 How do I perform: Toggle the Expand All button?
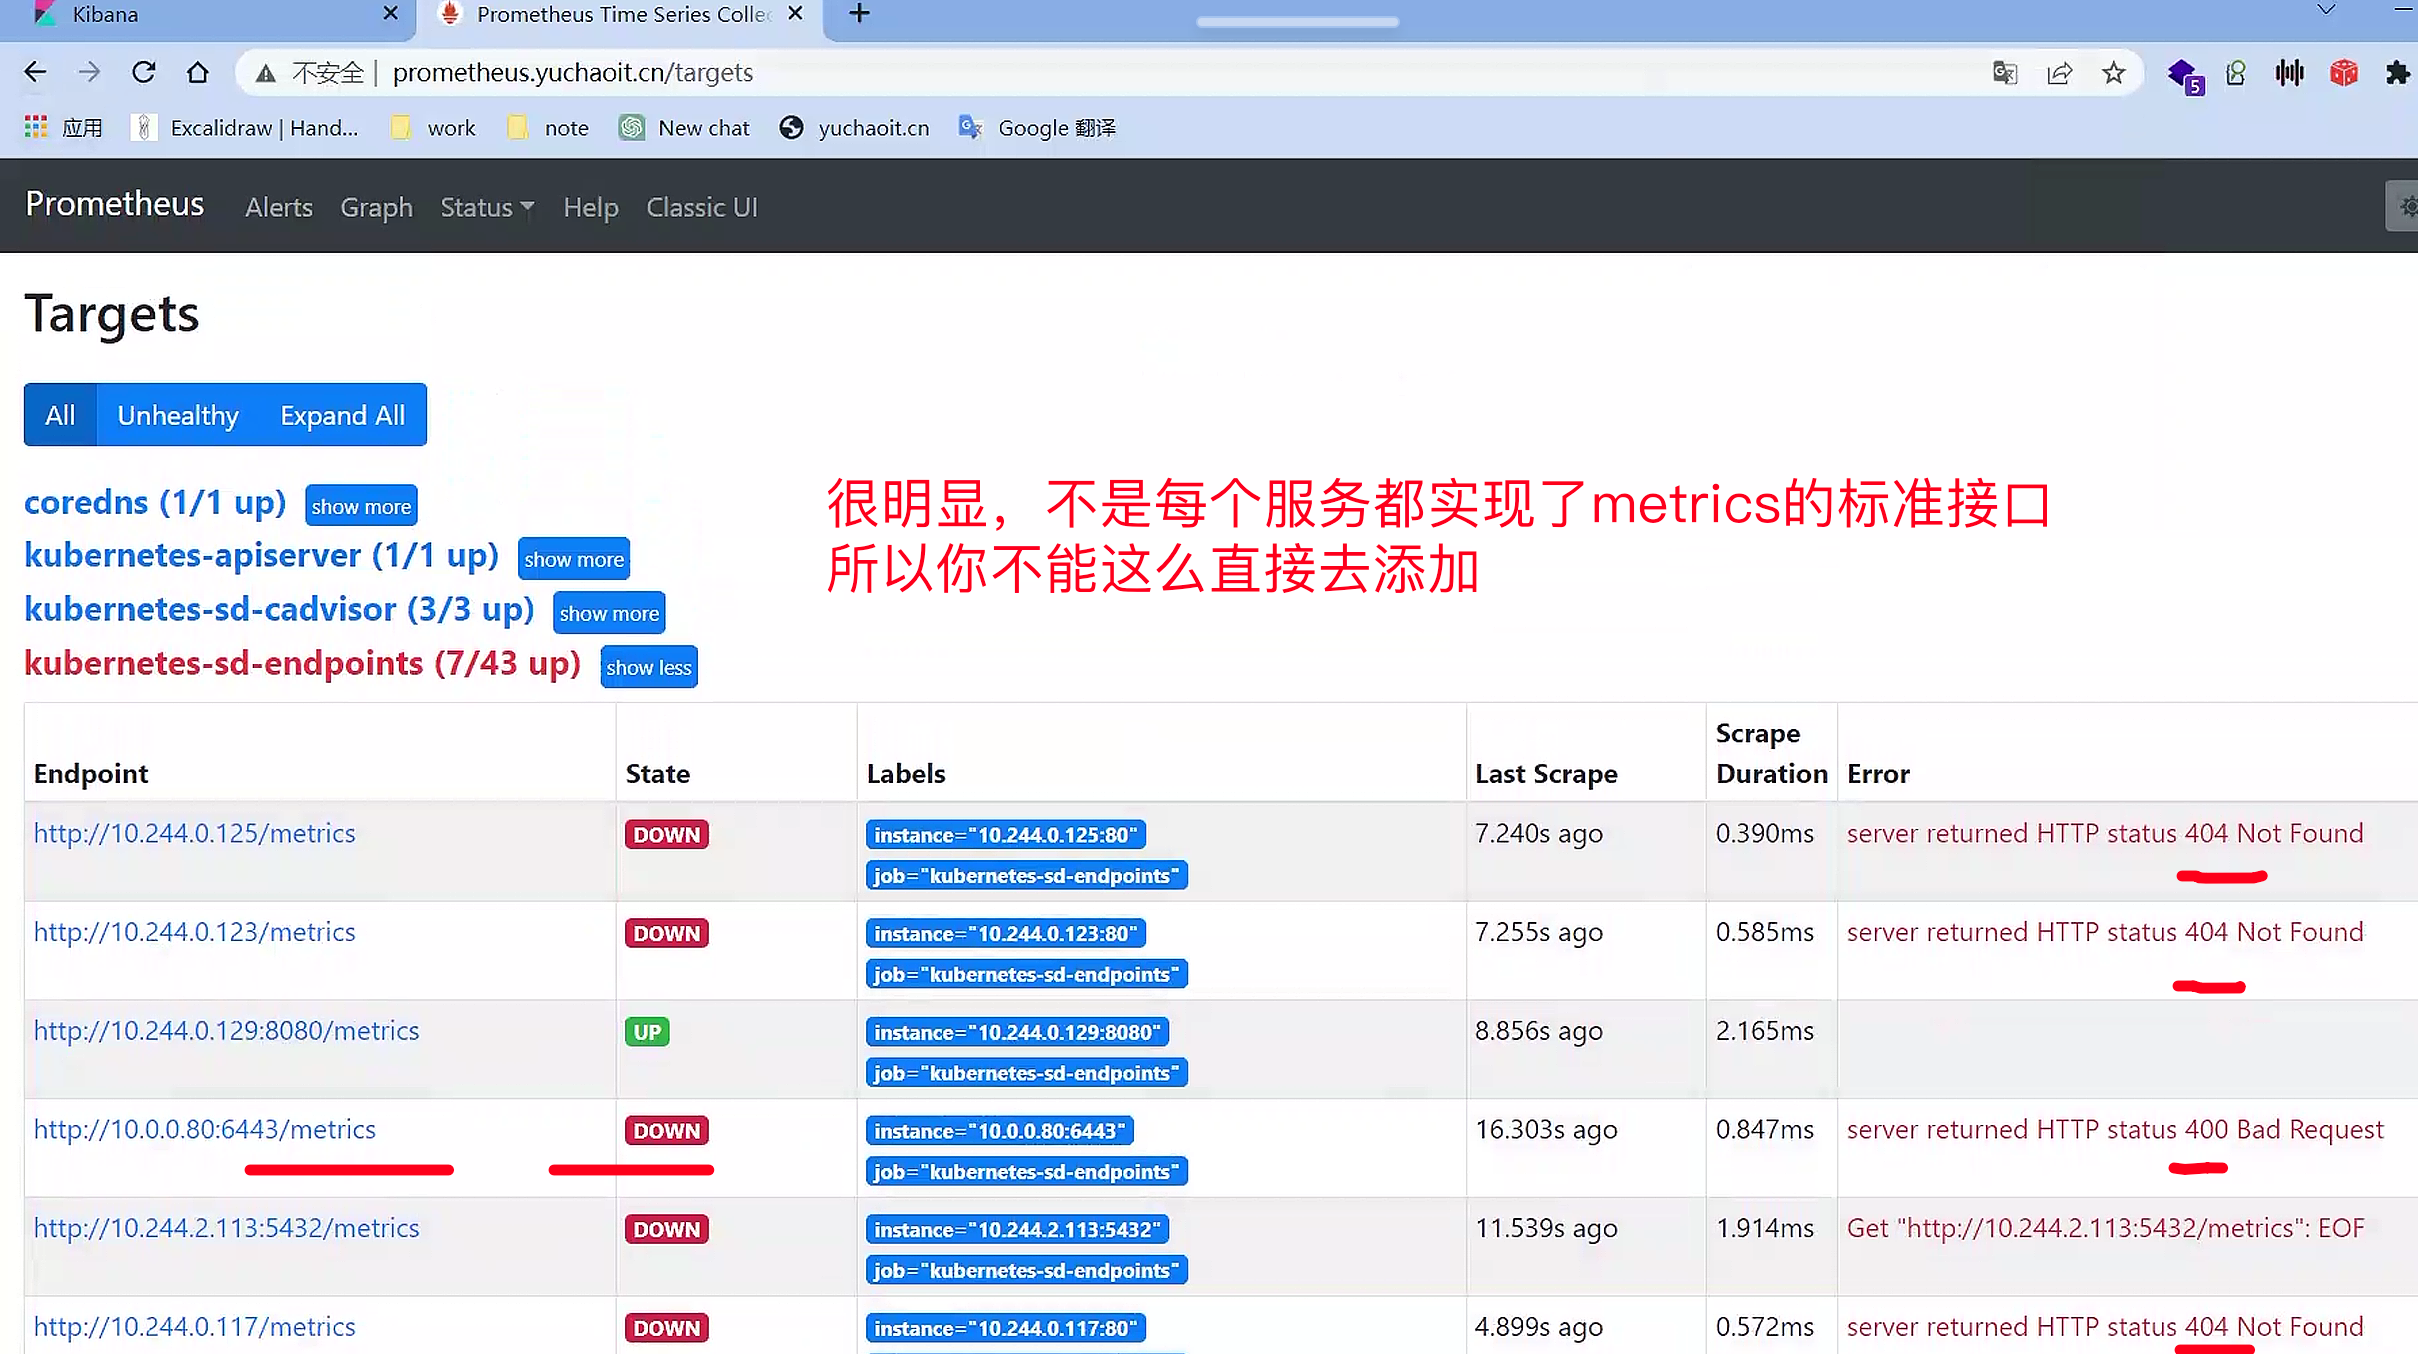(x=342, y=415)
